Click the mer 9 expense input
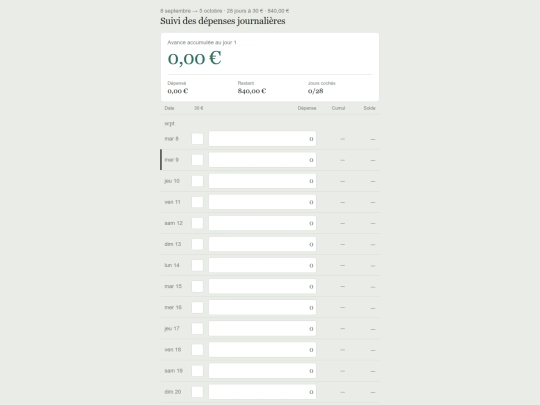The width and height of the screenshot is (540, 405). click(x=262, y=160)
